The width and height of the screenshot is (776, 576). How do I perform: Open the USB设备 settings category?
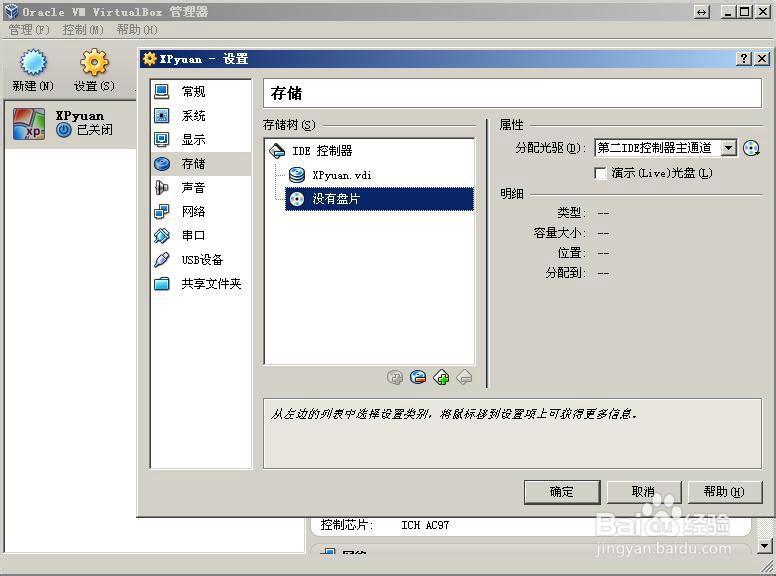click(200, 260)
